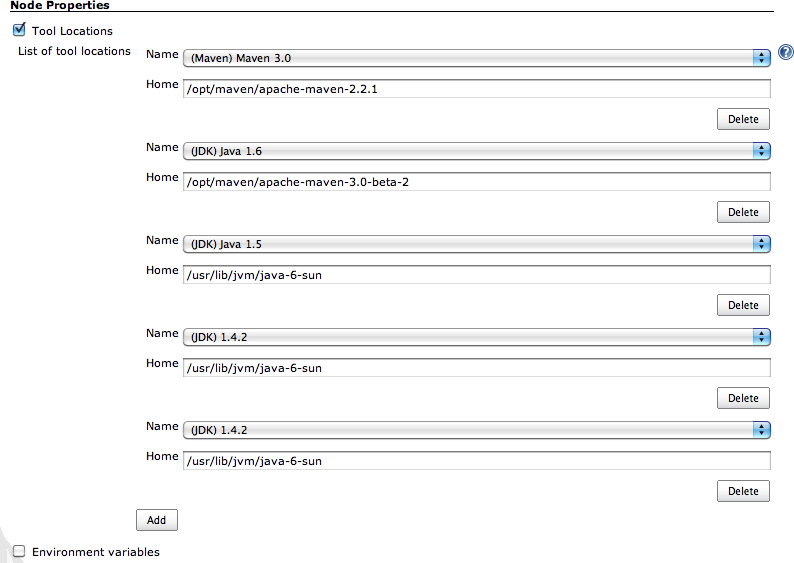
Task: Click the Home field under Java 1.5
Action: coord(477,275)
